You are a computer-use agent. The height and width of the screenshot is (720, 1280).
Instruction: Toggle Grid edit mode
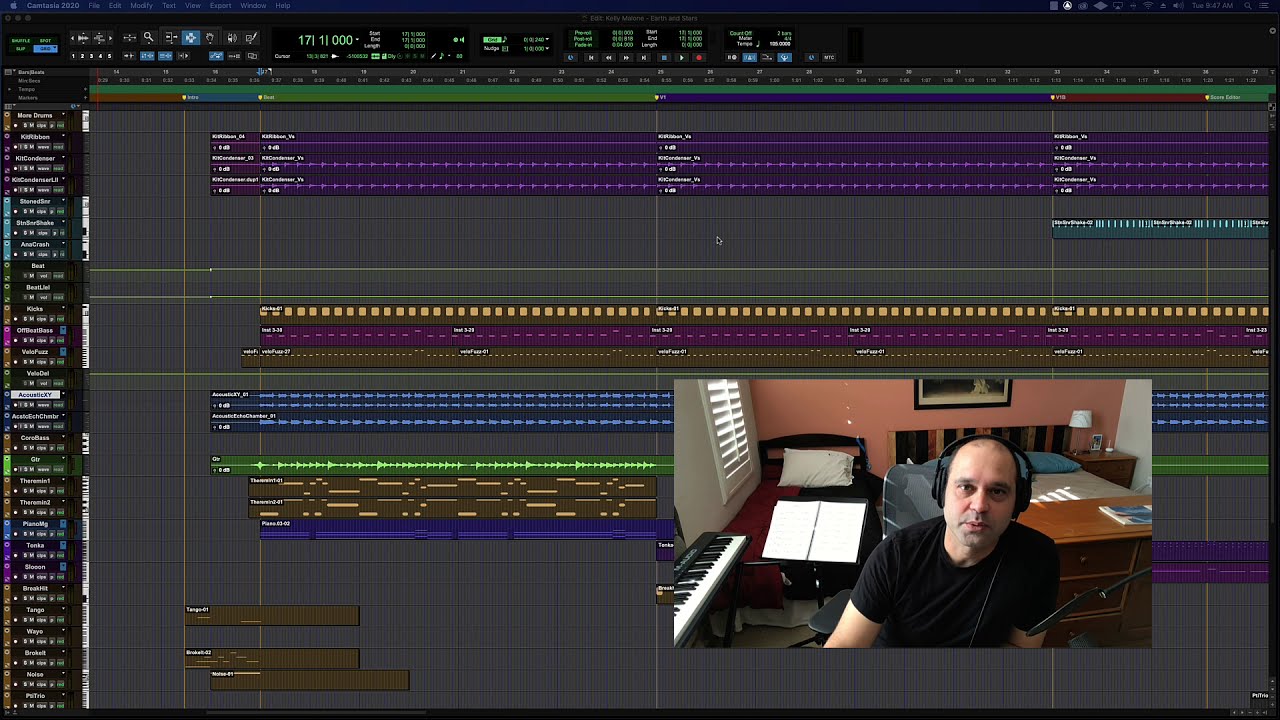[46, 49]
